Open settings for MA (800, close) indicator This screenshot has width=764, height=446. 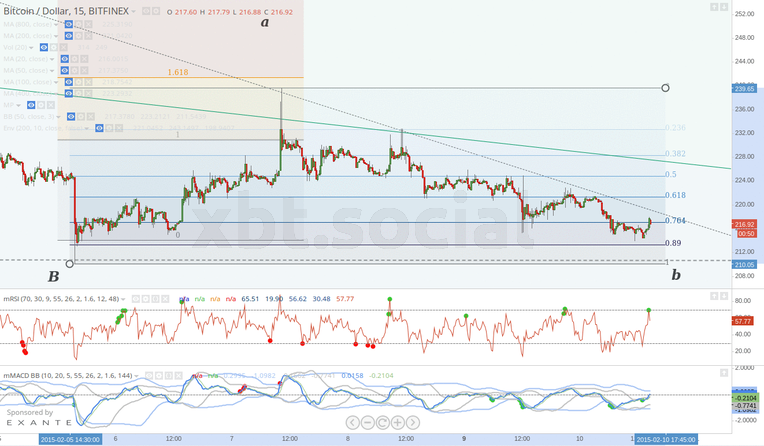pyautogui.click(x=76, y=23)
